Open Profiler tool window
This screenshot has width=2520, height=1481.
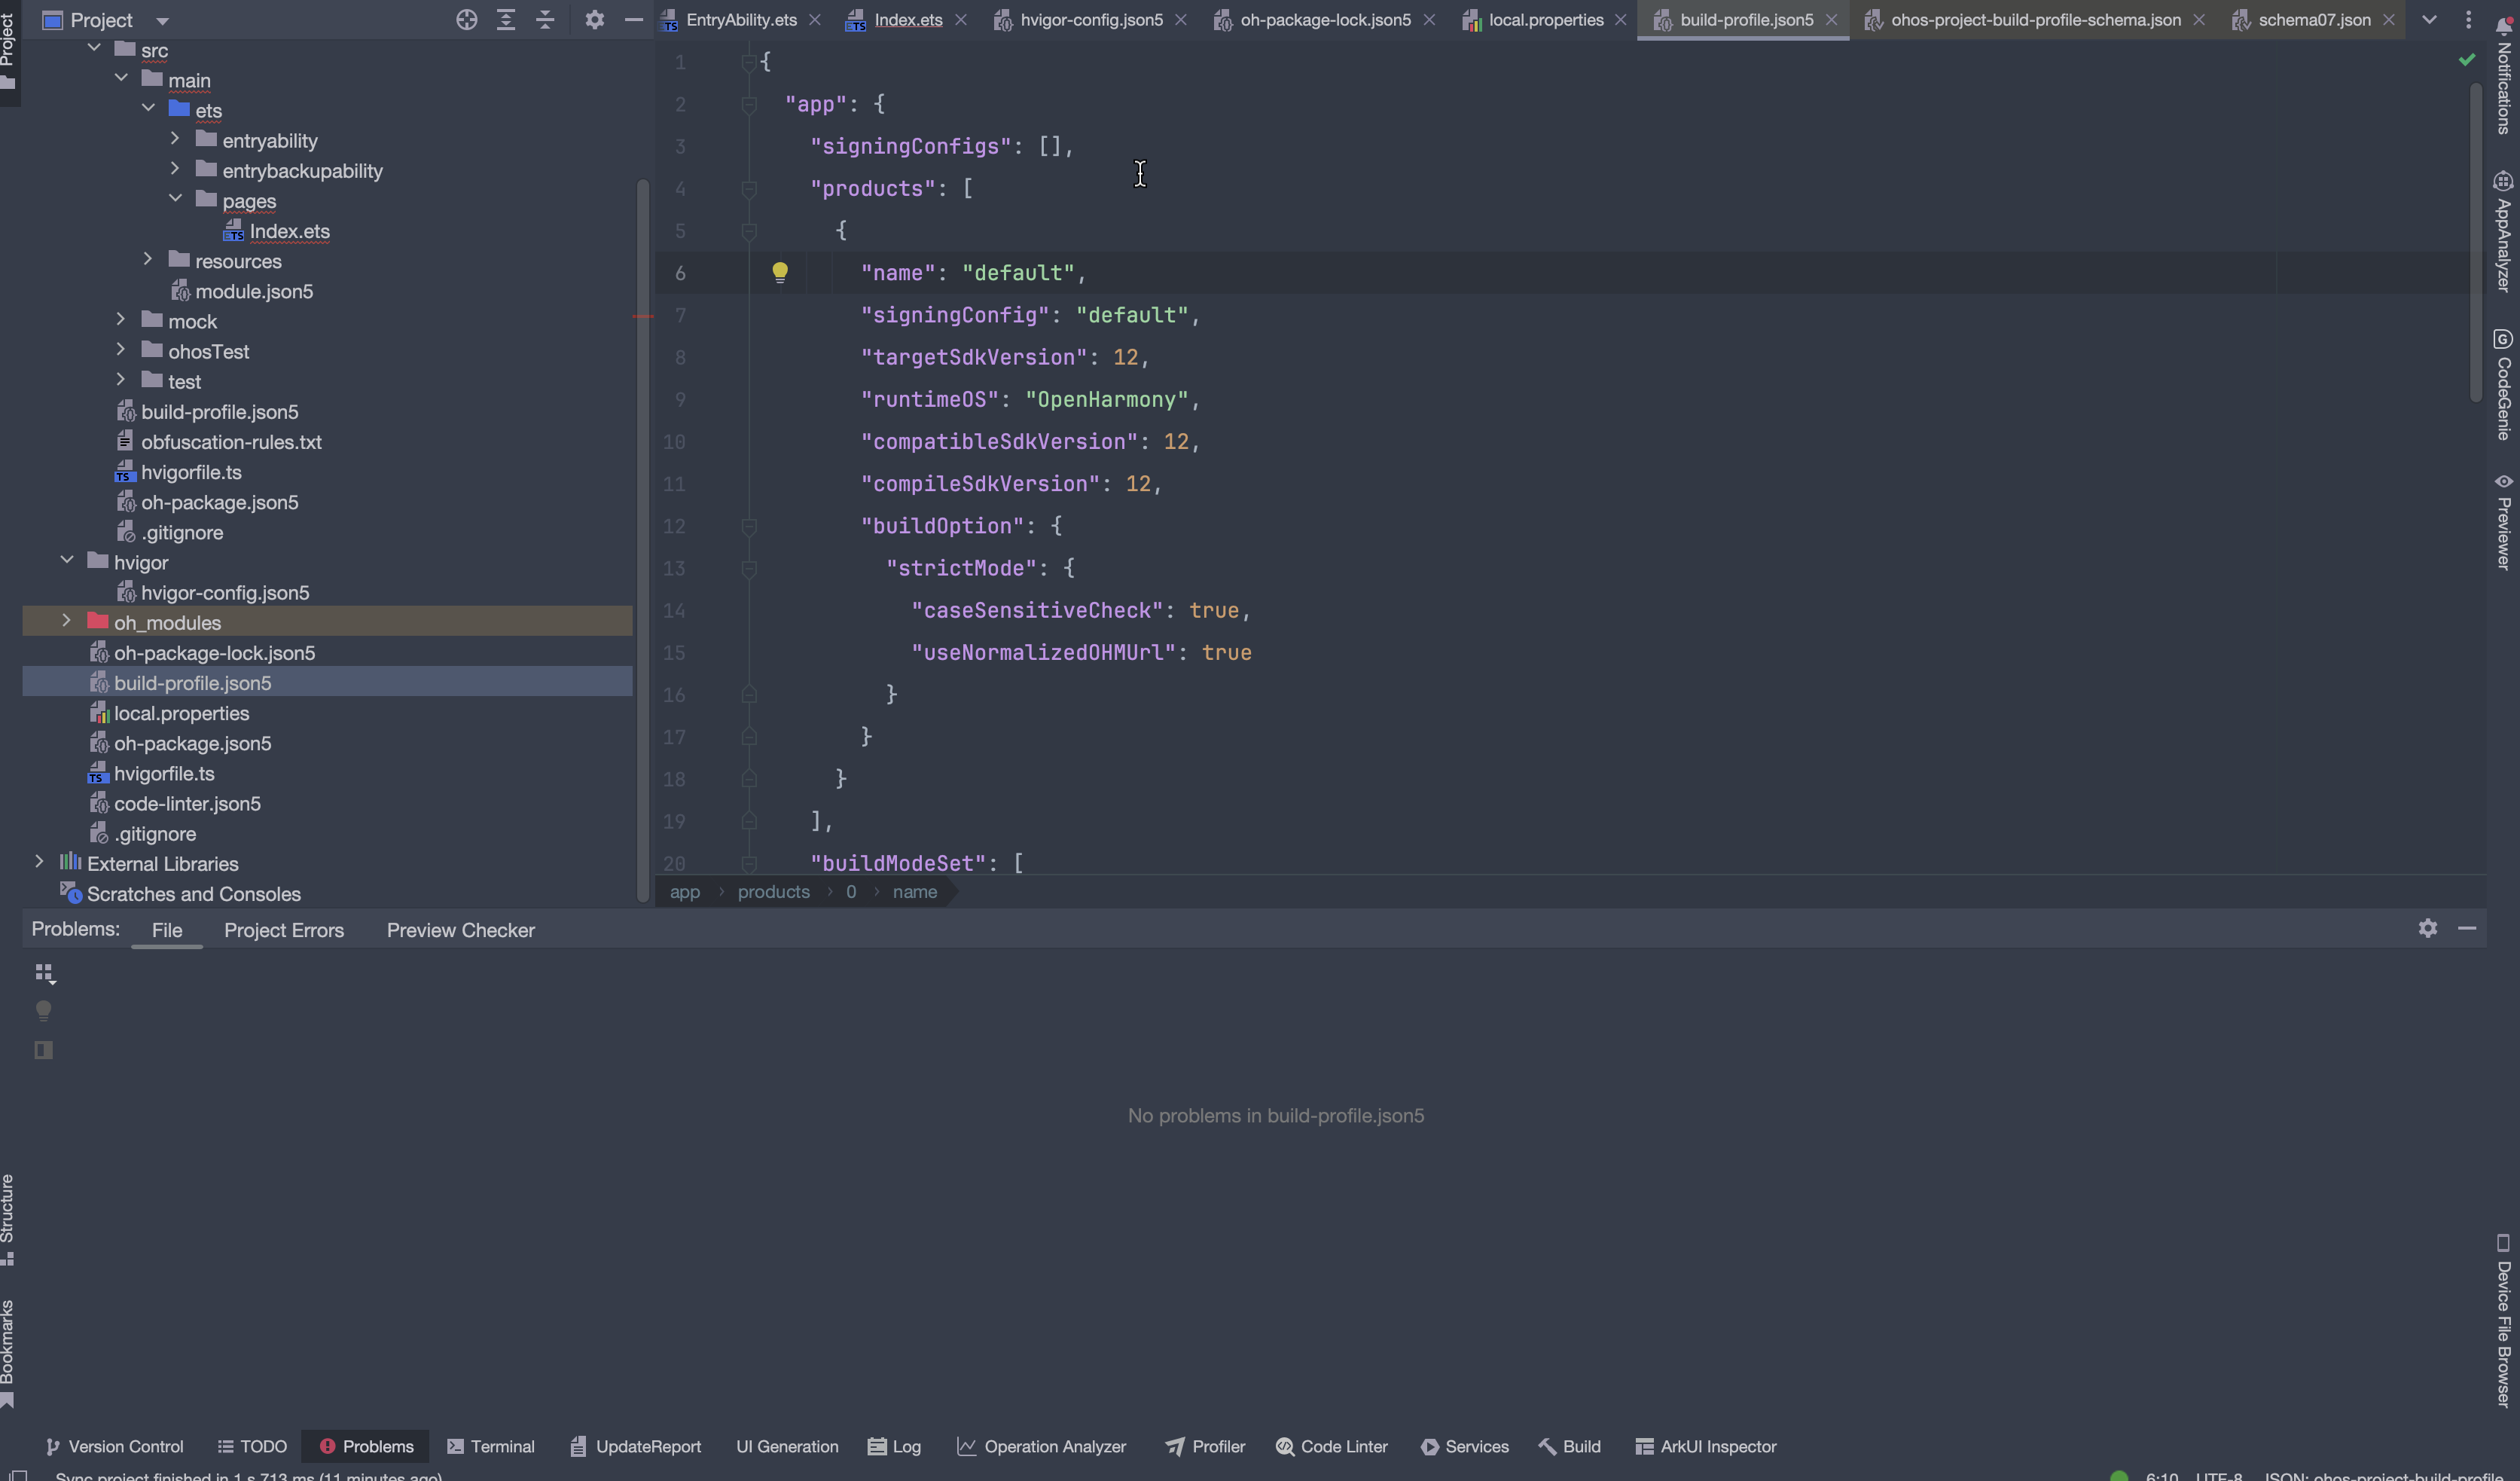pos(1205,1446)
